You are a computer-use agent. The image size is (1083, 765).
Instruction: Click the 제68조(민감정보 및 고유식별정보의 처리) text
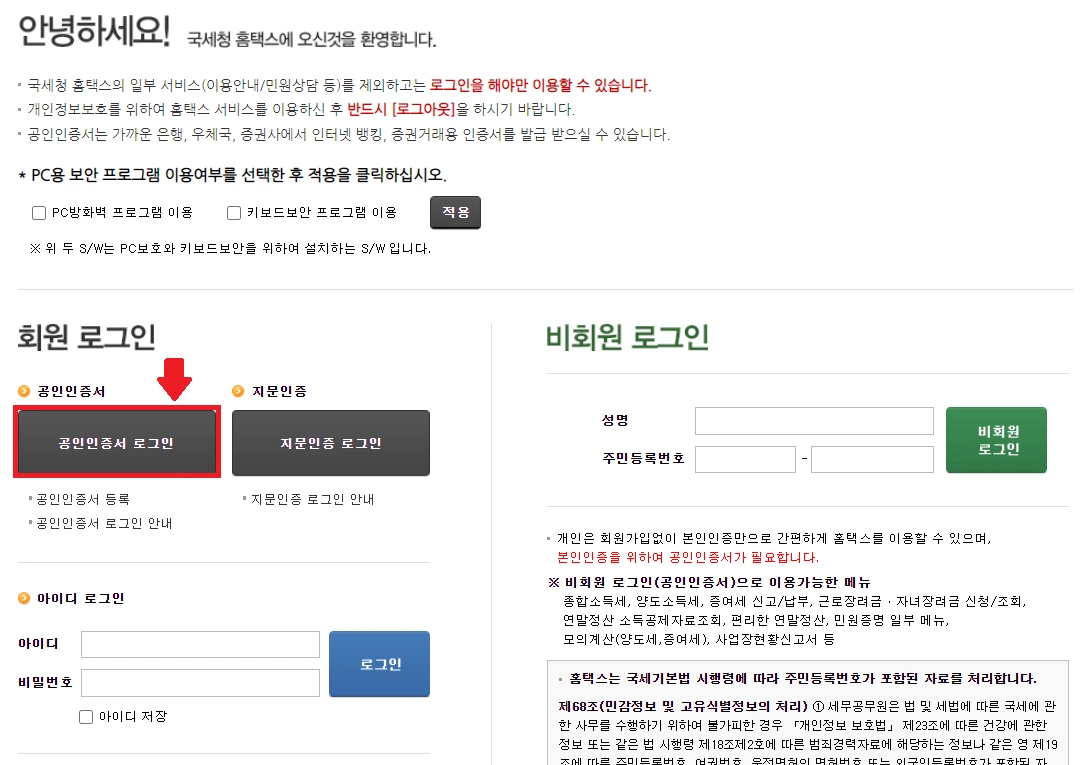(x=683, y=706)
